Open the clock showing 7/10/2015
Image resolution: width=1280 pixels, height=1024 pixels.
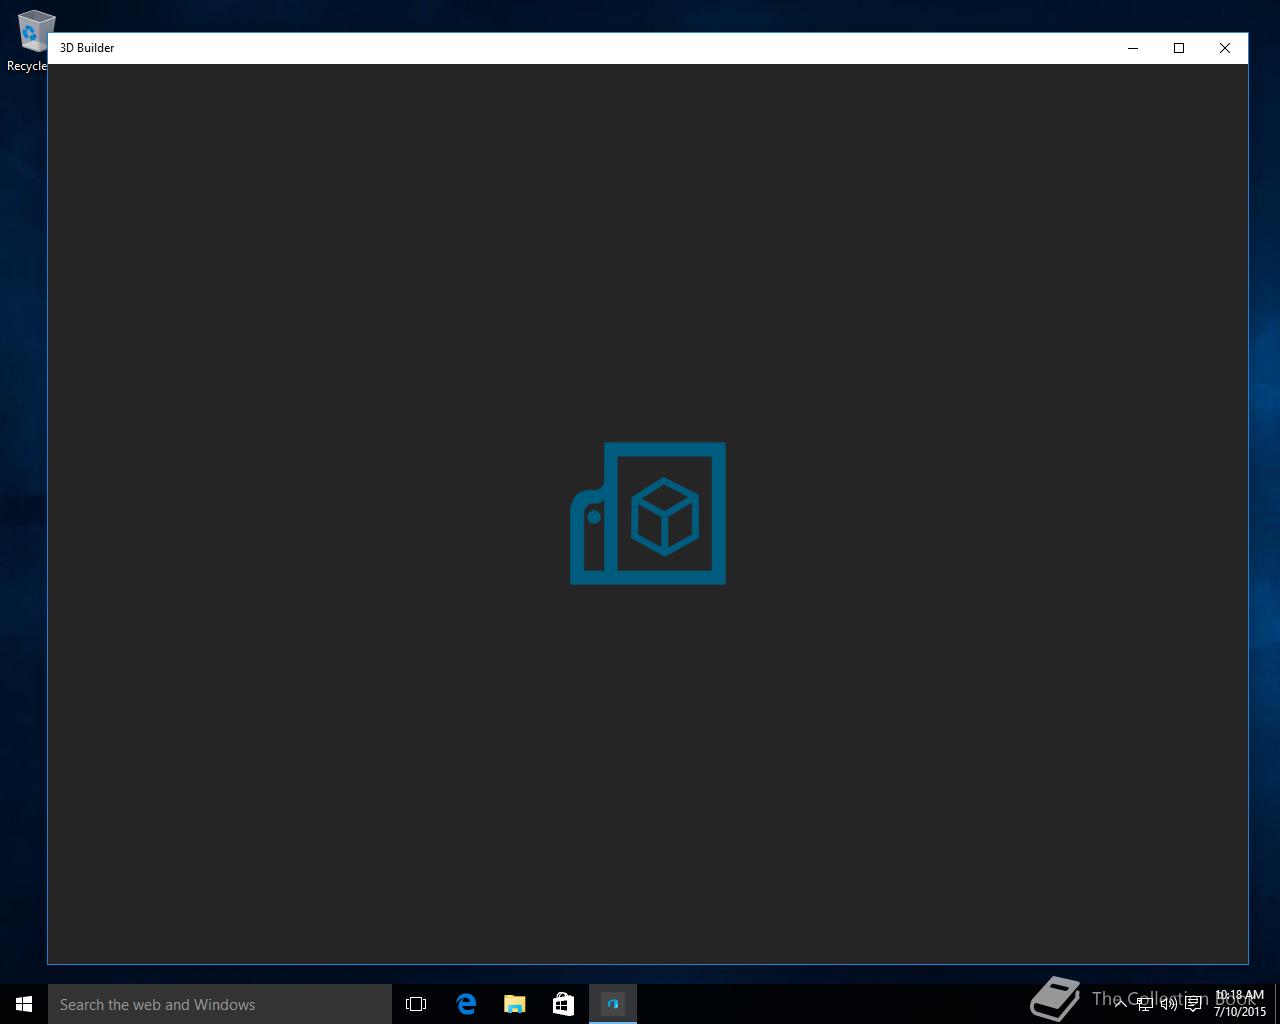pos(1240,1004)
